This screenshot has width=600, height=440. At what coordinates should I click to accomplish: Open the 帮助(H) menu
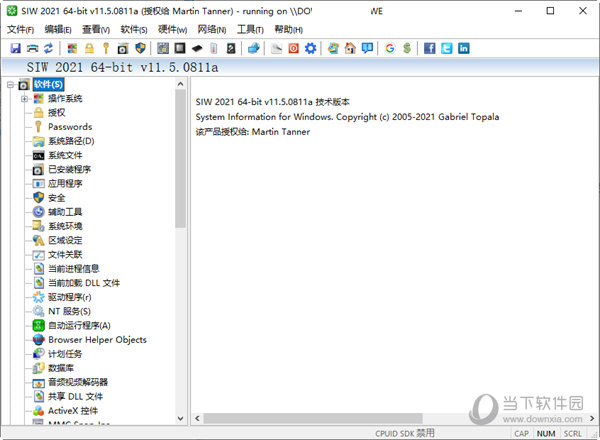289,29
